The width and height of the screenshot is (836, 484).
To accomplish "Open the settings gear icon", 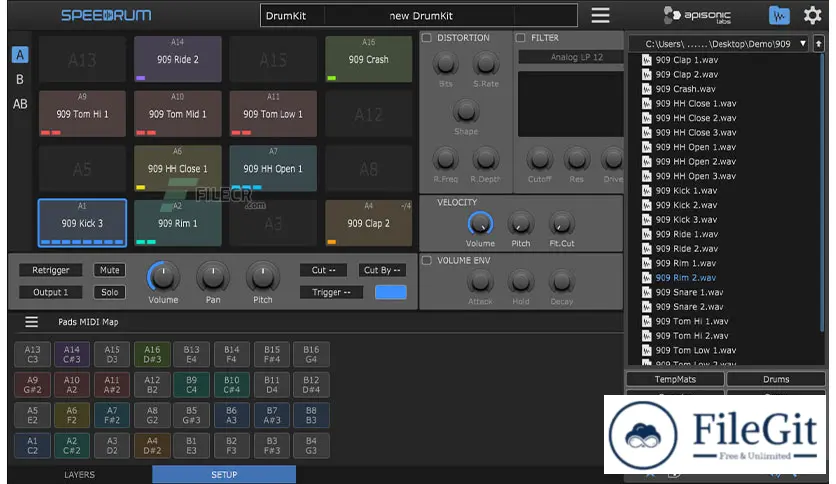I will pyautogui.click(x=812, y=15).
